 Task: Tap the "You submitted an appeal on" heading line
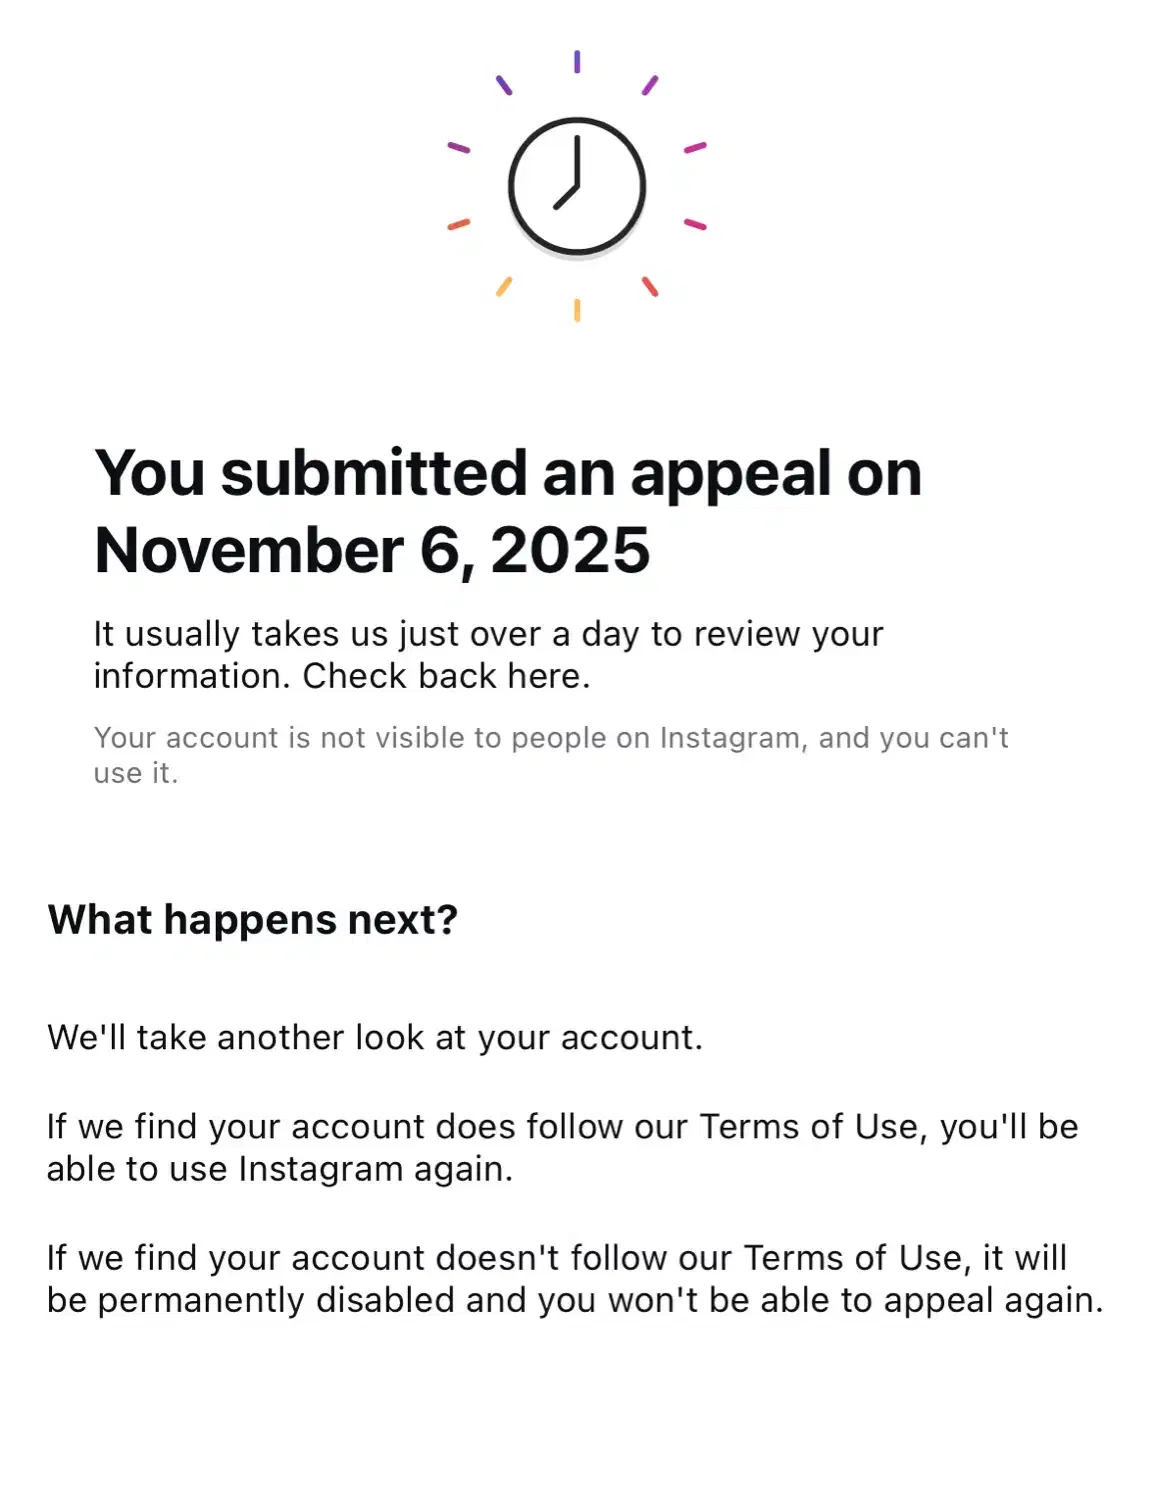pyautogui.click(x=508, y=473)
